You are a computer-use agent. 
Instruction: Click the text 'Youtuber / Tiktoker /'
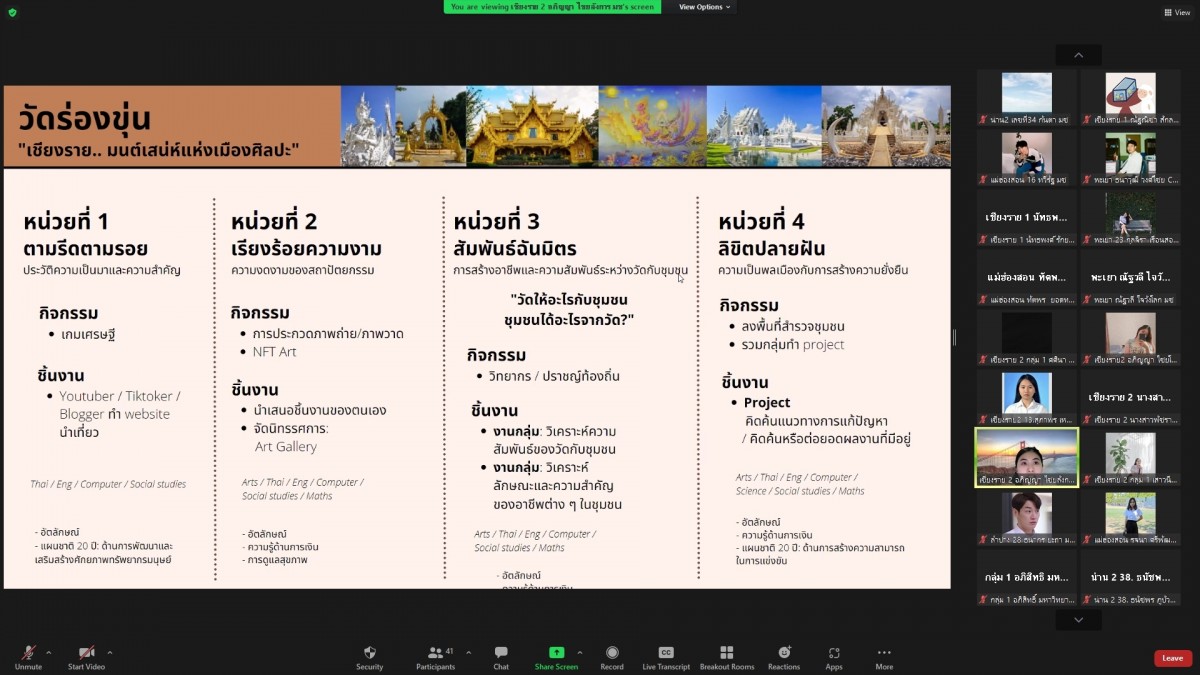(120, 396)
